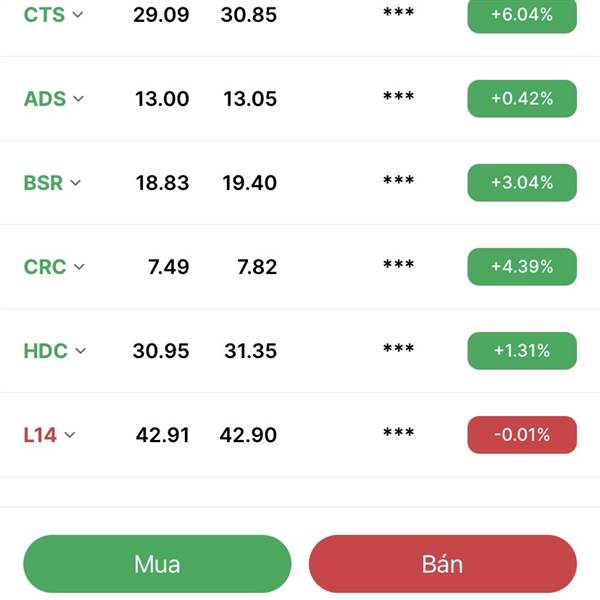Open the CTS stock symbol
Viewport: 600px width, 600px height.
click(44, 15)
